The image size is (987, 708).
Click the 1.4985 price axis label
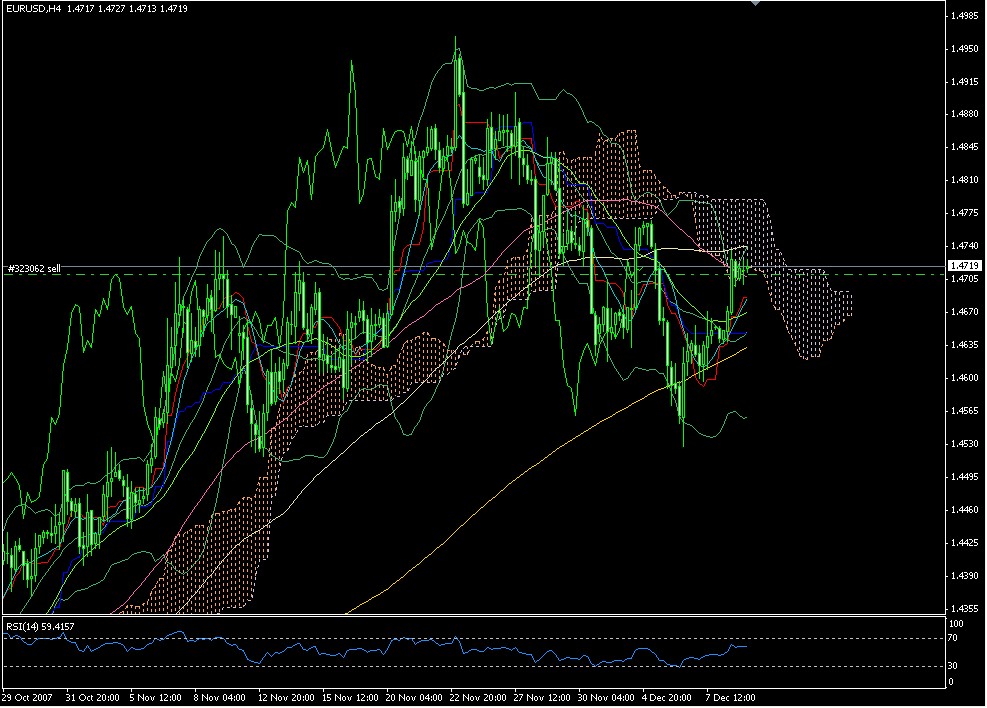(965, 16)
